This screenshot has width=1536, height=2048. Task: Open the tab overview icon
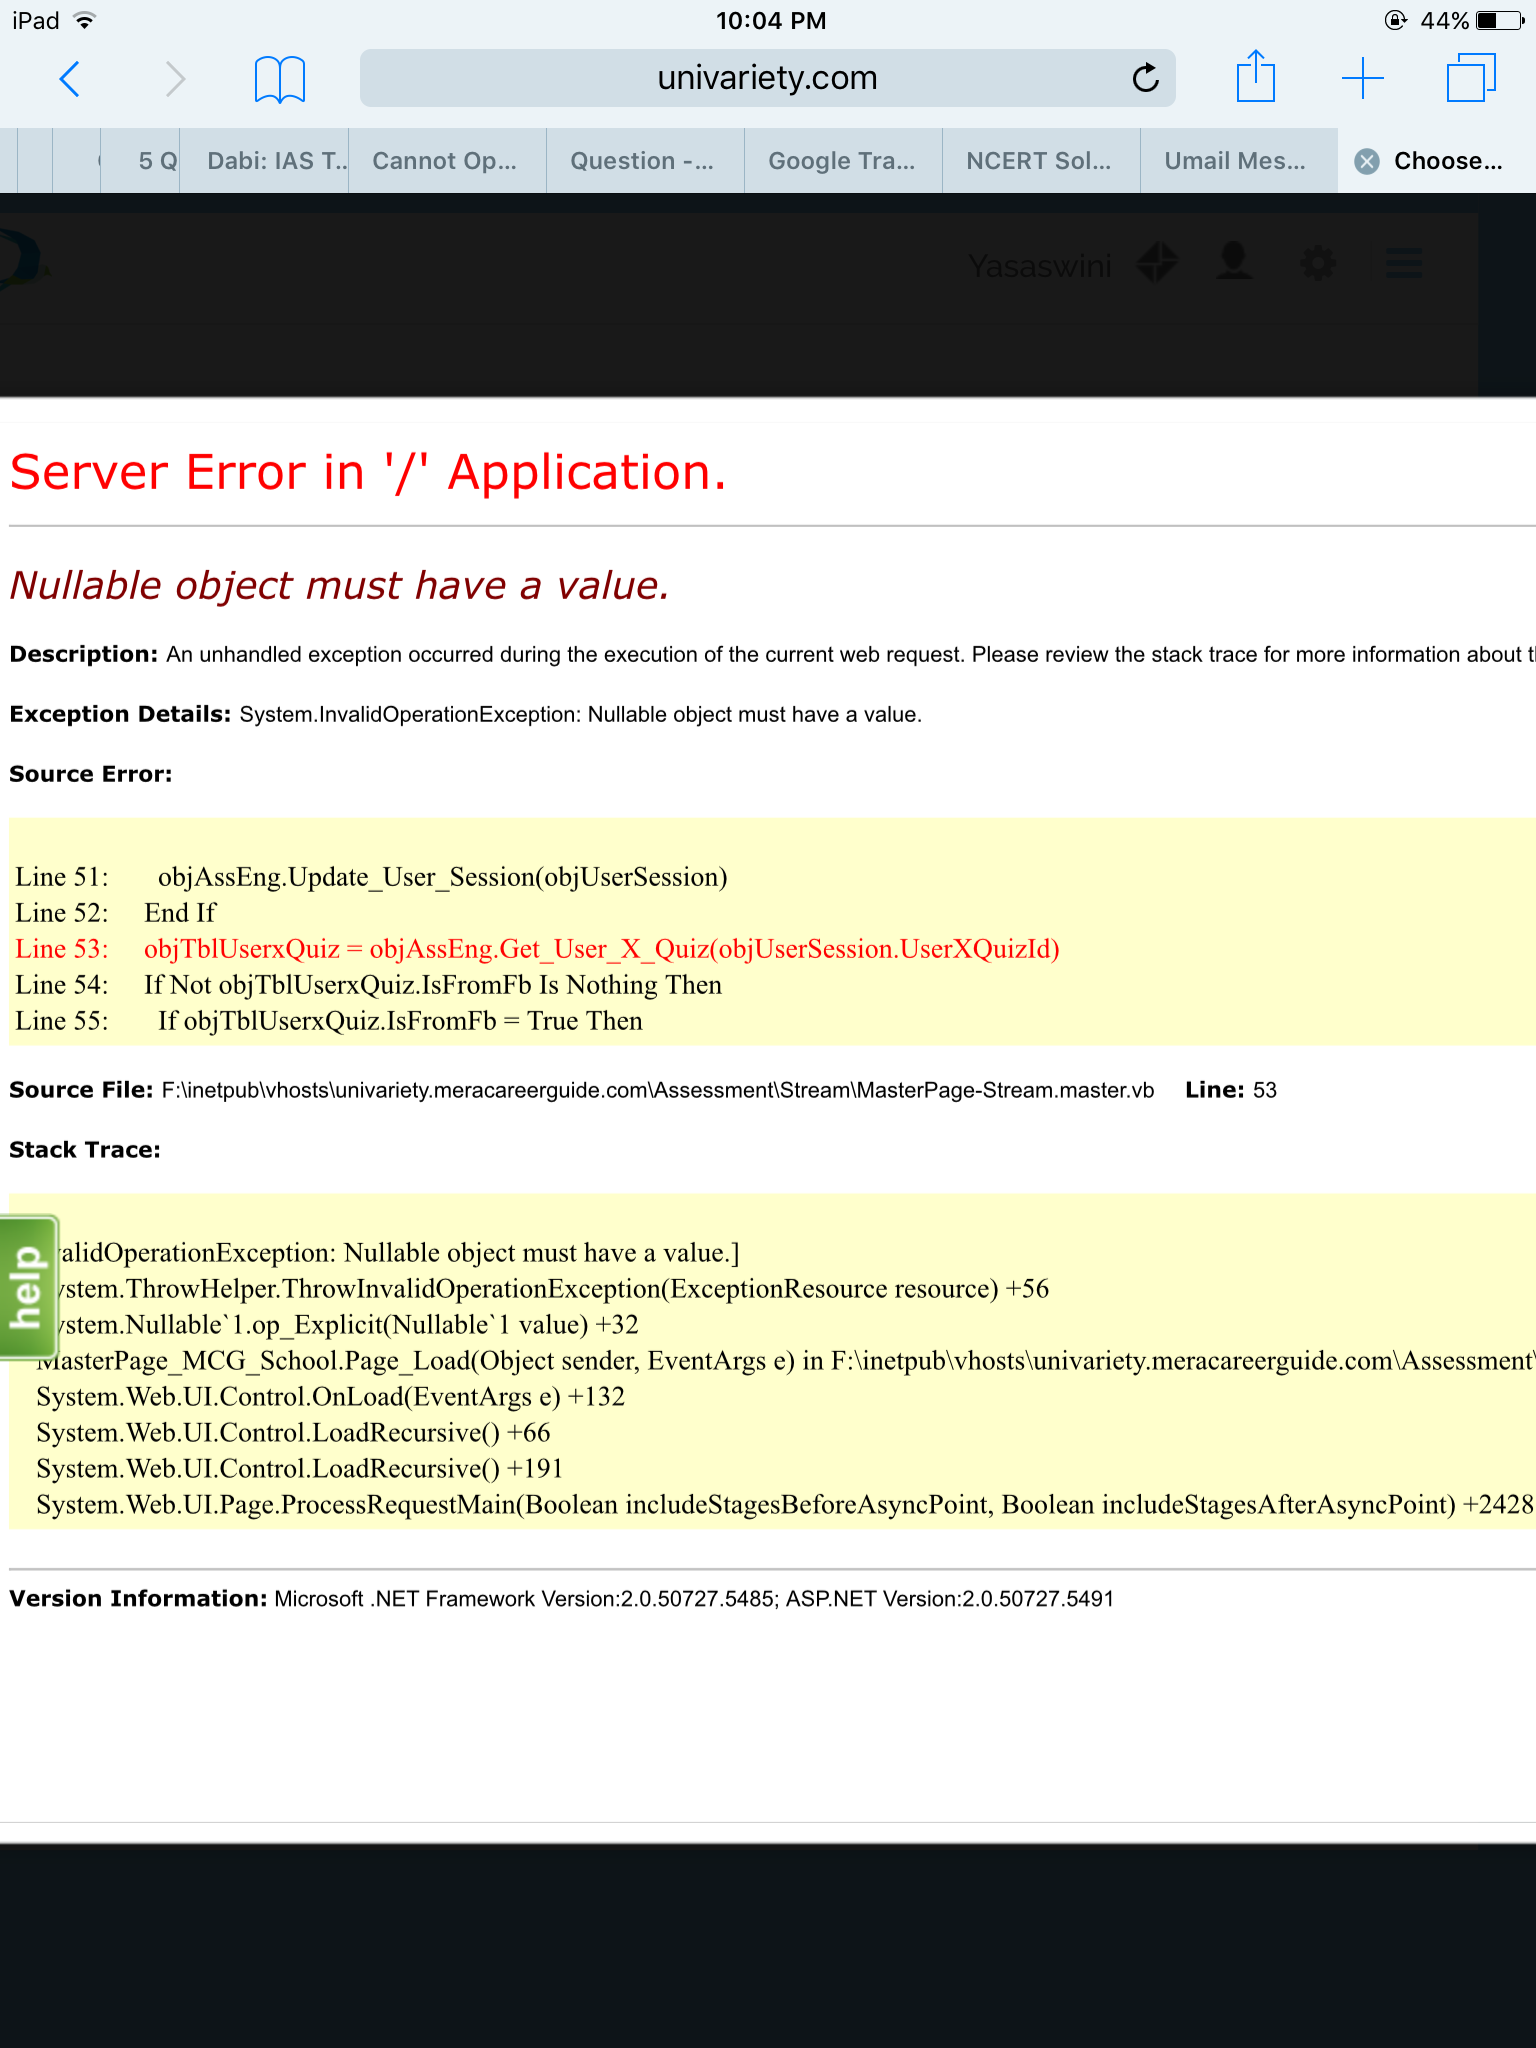point(1471,78)
